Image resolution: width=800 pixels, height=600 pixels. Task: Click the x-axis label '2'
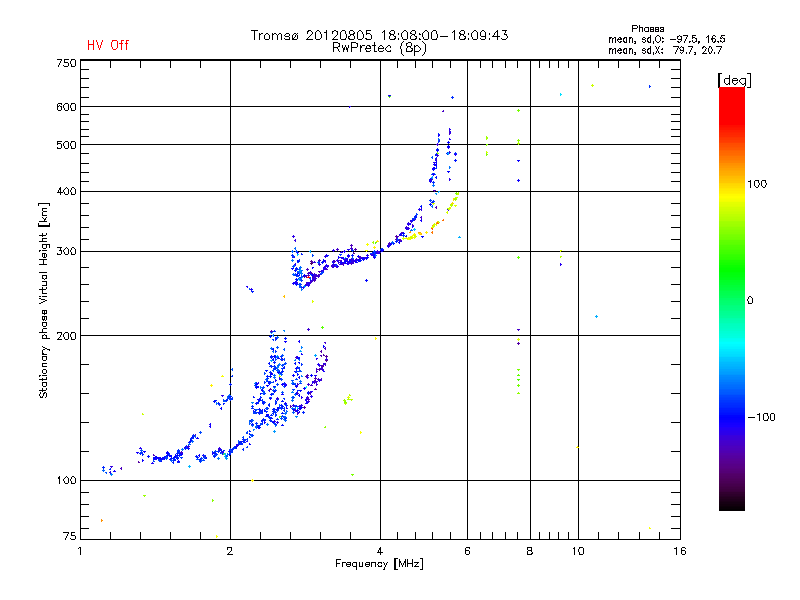tap(230, 551)
